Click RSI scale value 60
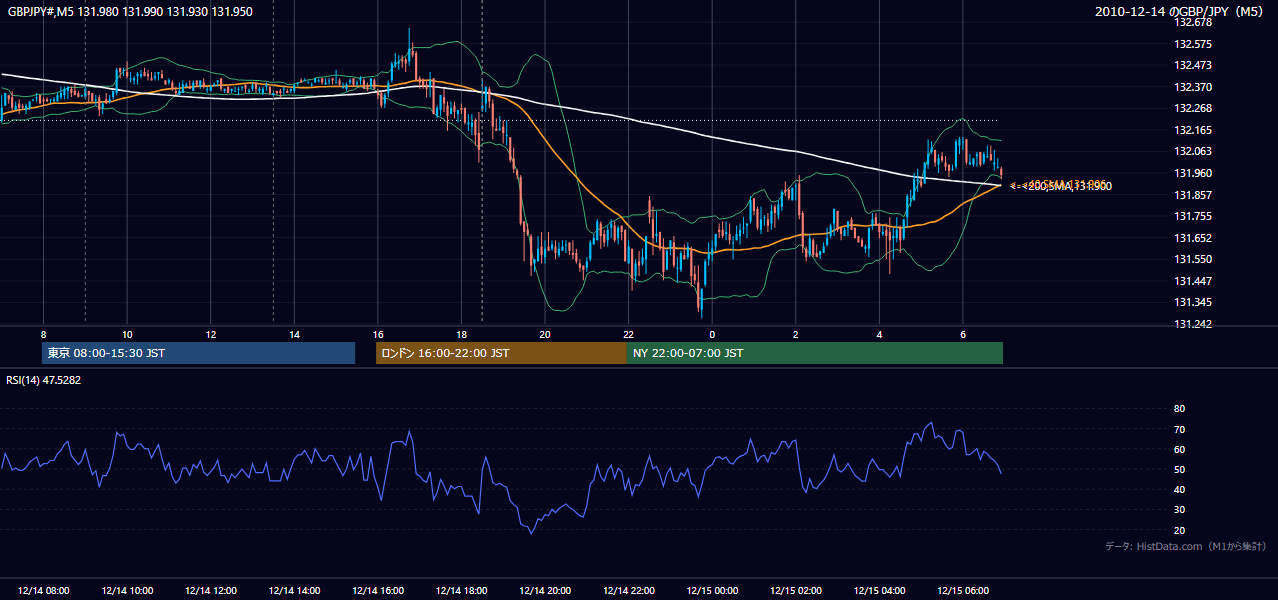1278x600 pixels. coord(1179,449)
